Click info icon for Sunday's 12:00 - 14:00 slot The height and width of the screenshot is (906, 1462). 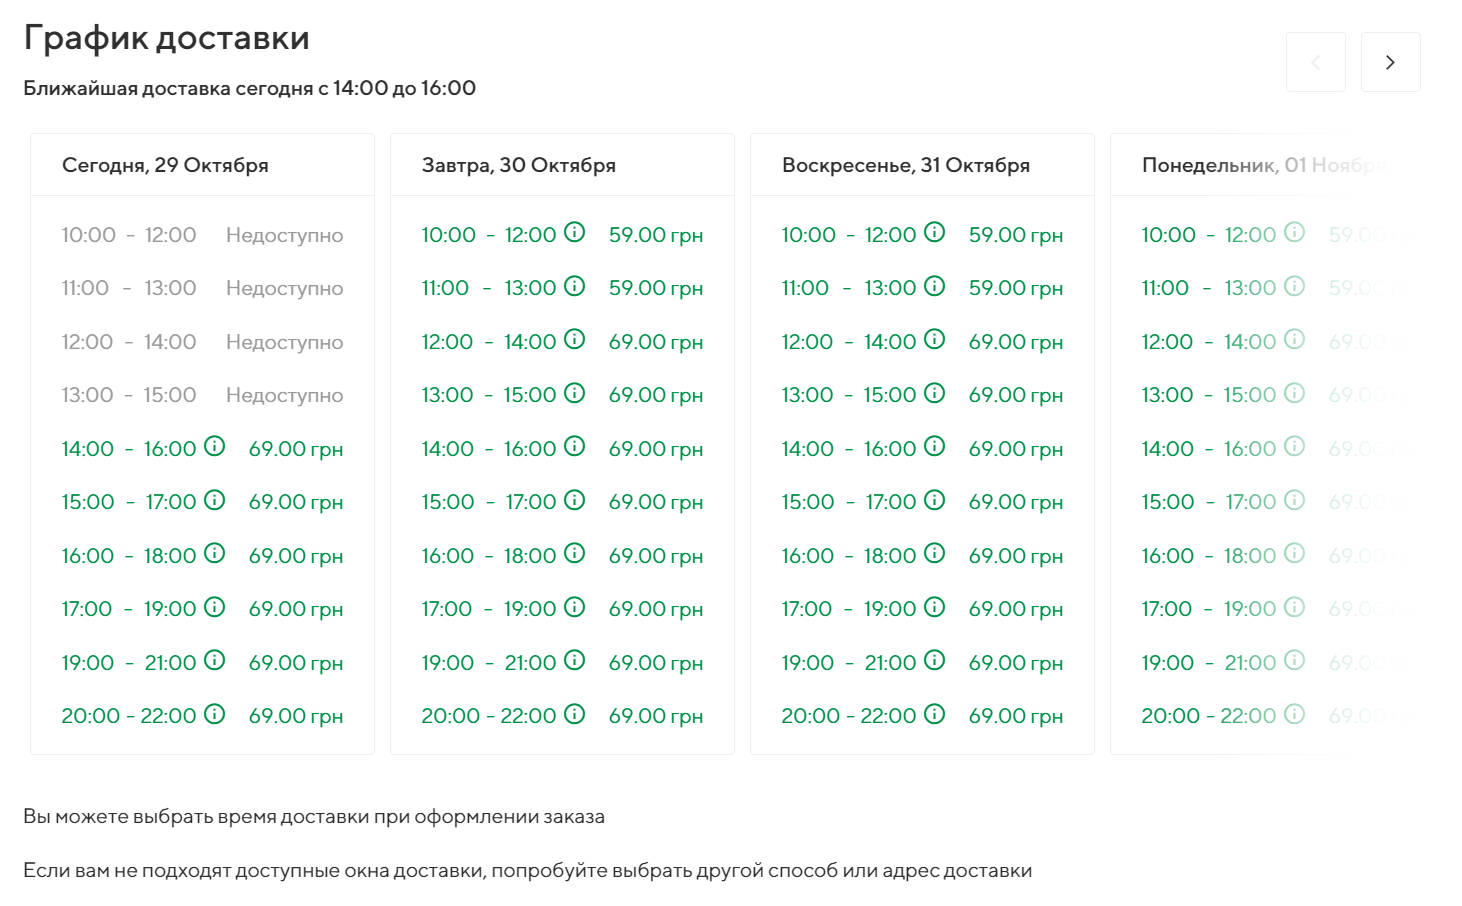click(934, 339)
